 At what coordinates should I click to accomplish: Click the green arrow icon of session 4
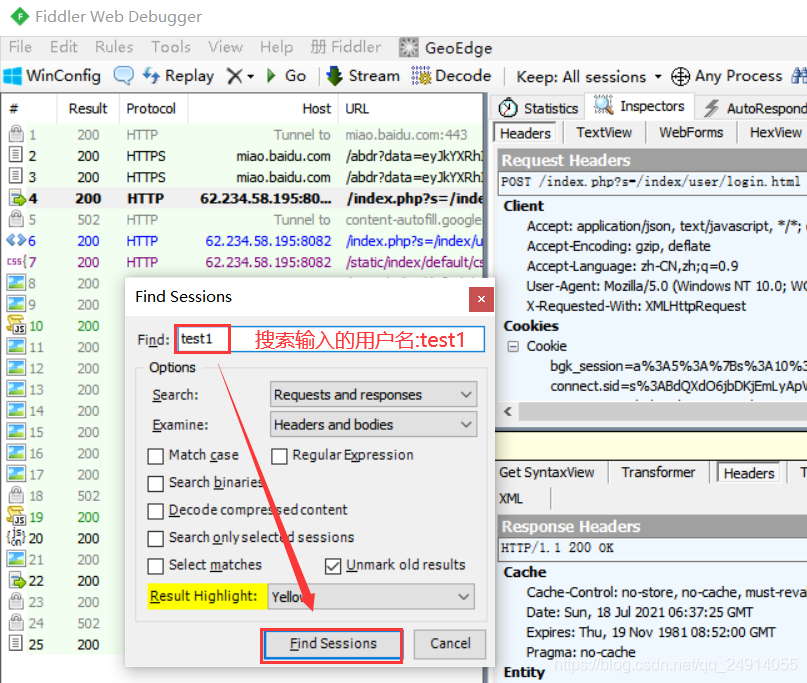click(16, 198)
